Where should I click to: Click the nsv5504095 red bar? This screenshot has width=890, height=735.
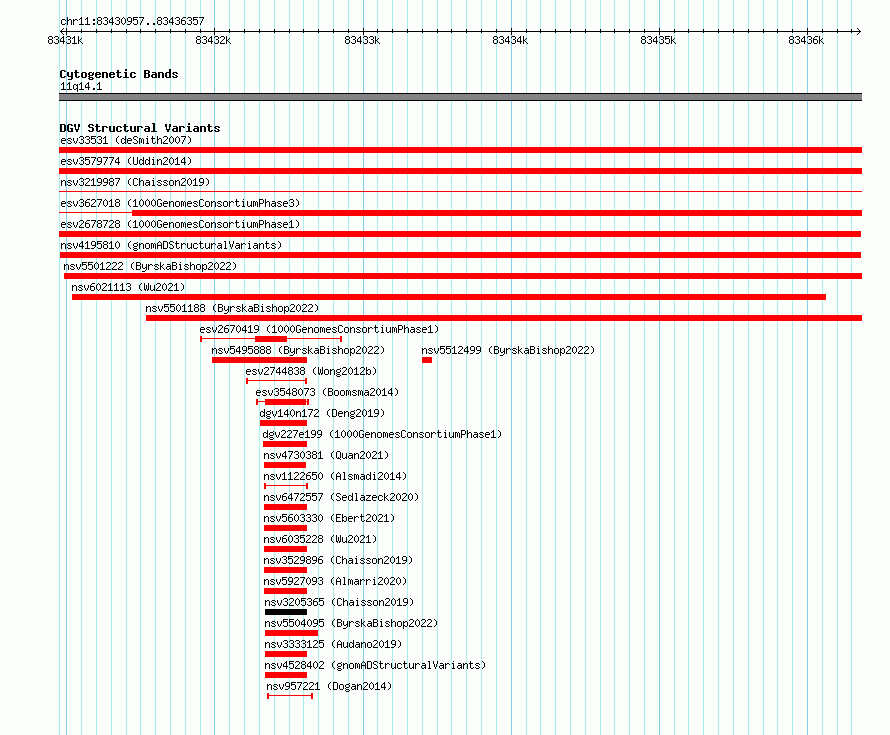click(x=292, y=633)
